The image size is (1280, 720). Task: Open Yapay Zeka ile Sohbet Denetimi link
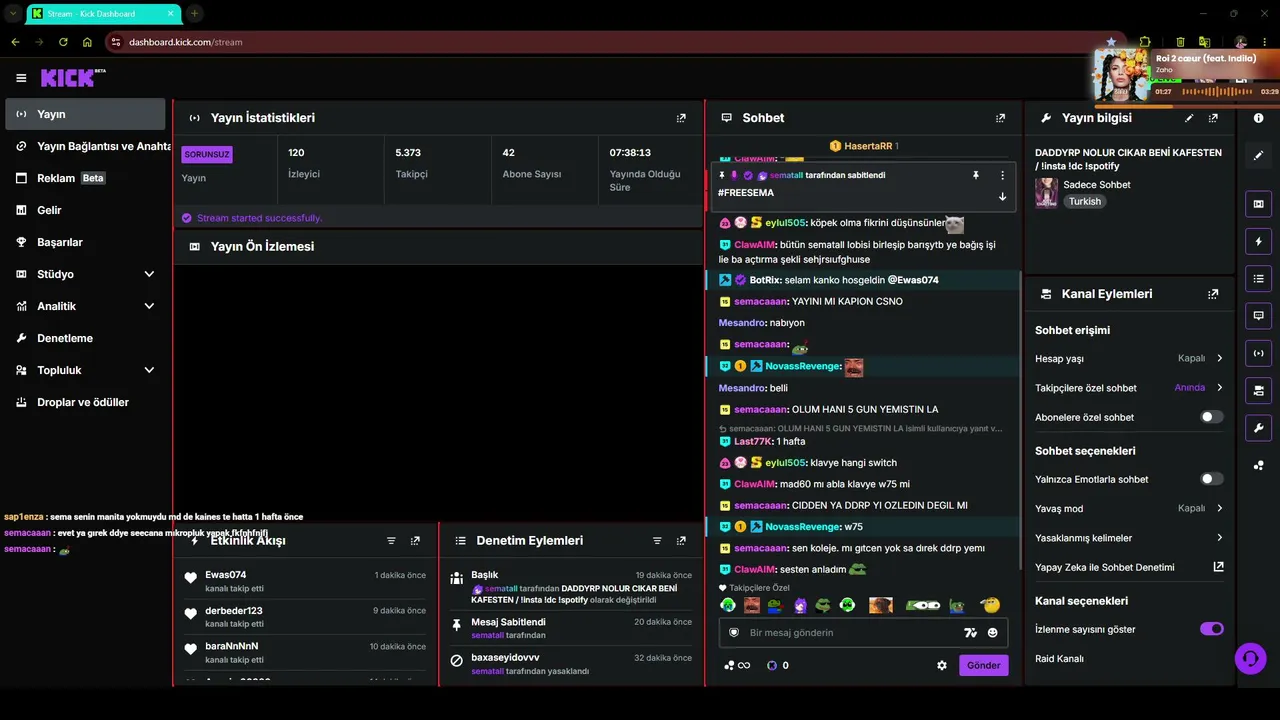click(1129, 567)
